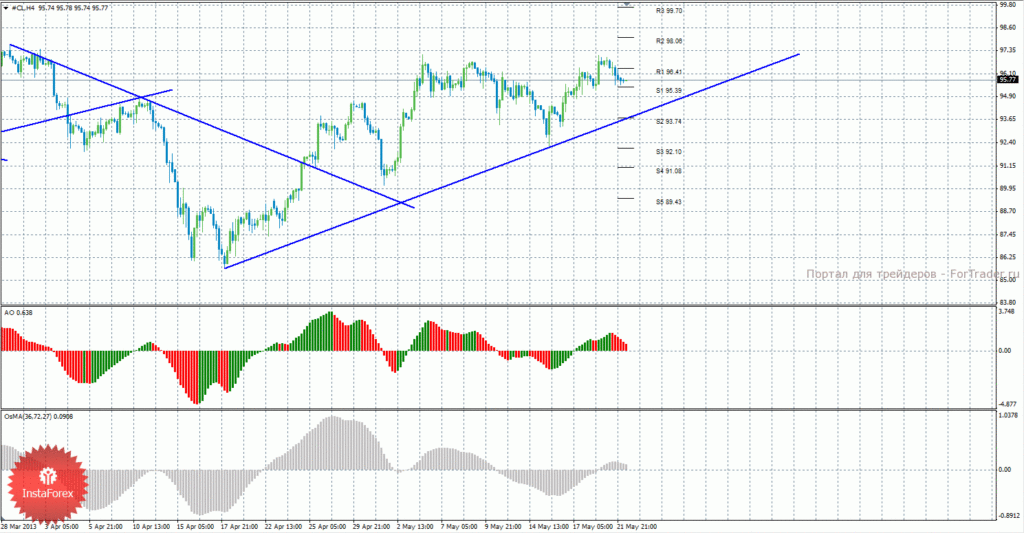This screenshot has height=533, width=1024.
Task: Select the current price tag 95.77
Action: click(1008, 80)
